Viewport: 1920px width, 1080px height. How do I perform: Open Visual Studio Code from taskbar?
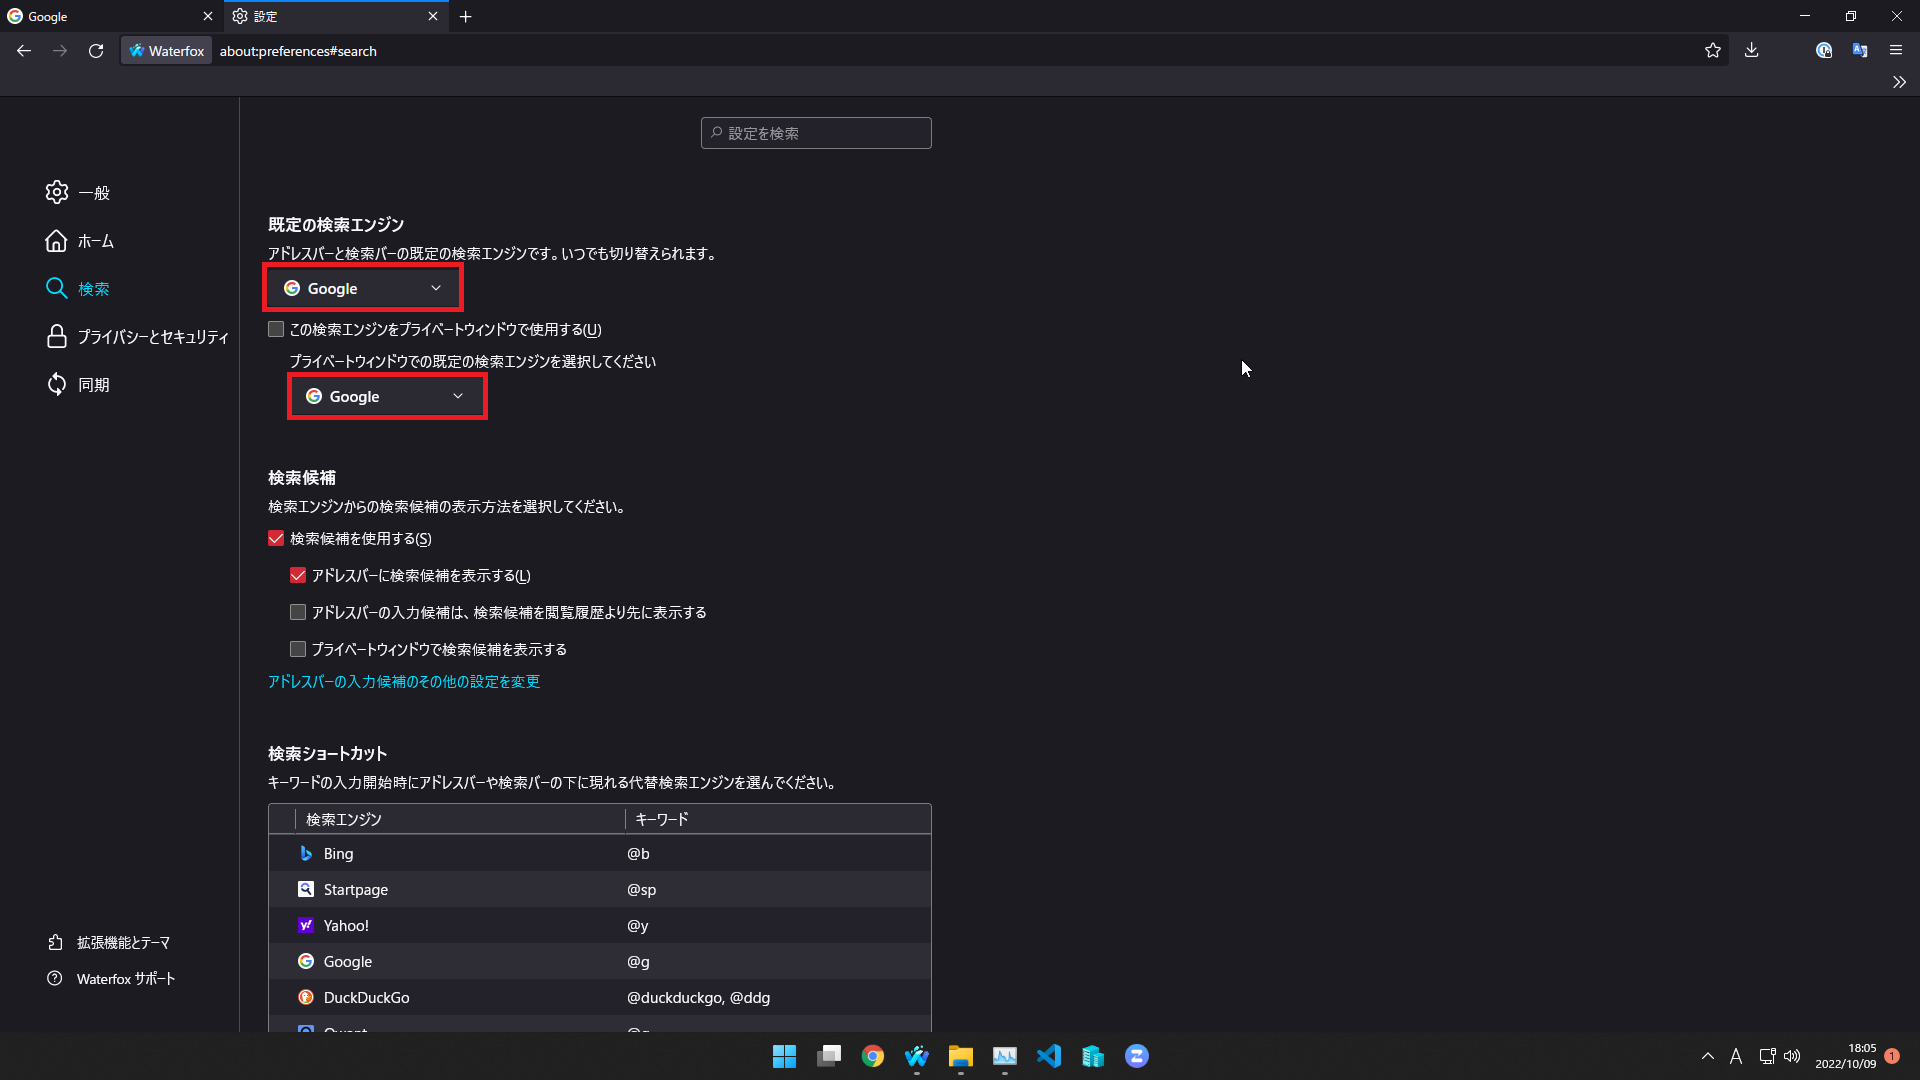pos(1049,1056)
